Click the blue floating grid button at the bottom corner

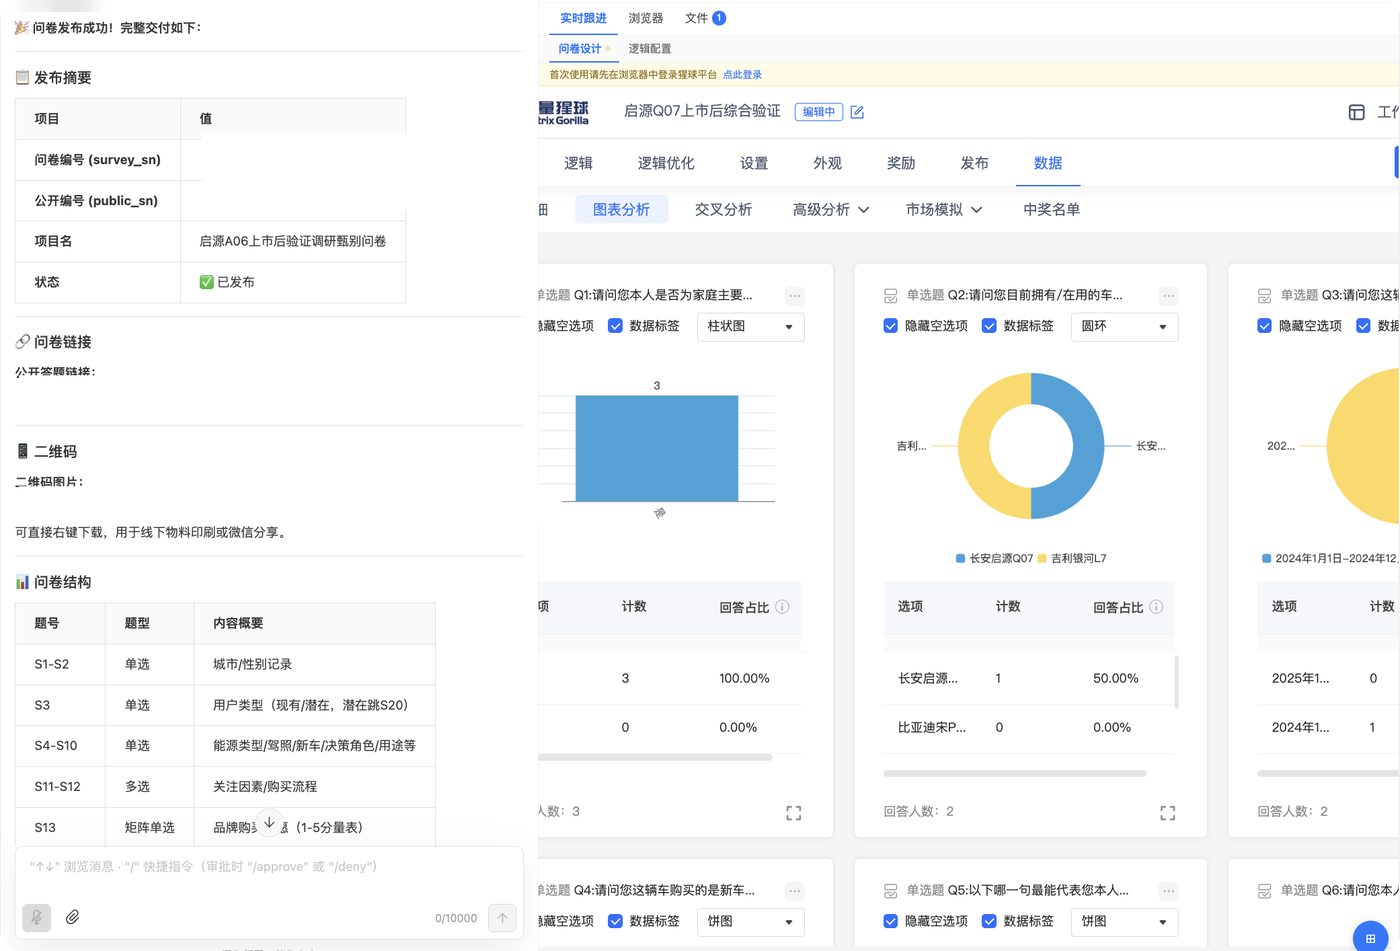pyautogui.click(x=1369, y=938)
